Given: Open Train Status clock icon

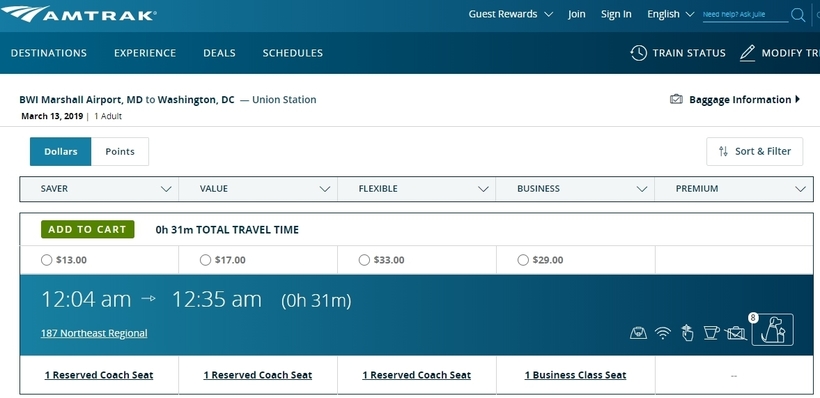Looking at the screenshot, I should click(x=639, y=53).
